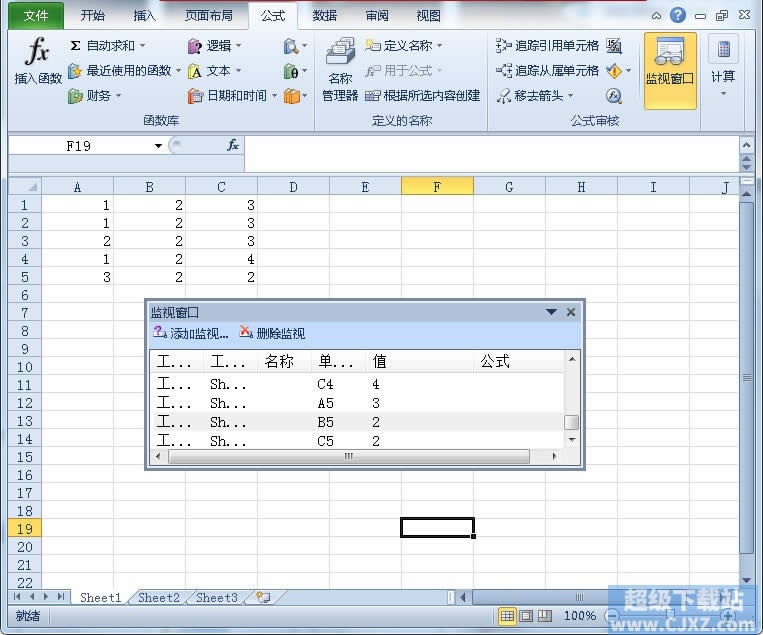Expand the formula bar

coord(746,145)
